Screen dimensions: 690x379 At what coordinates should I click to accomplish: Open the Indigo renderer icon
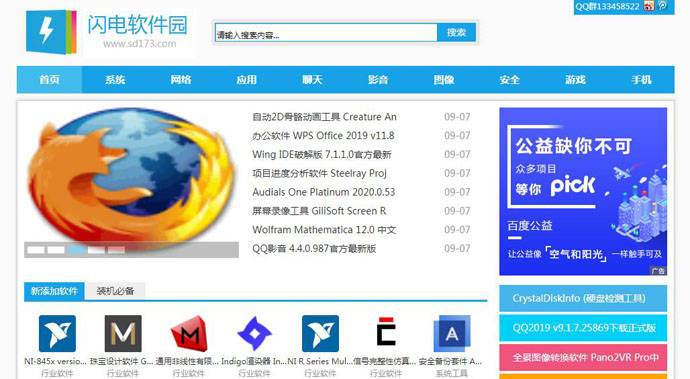click(x=254, y=333)
